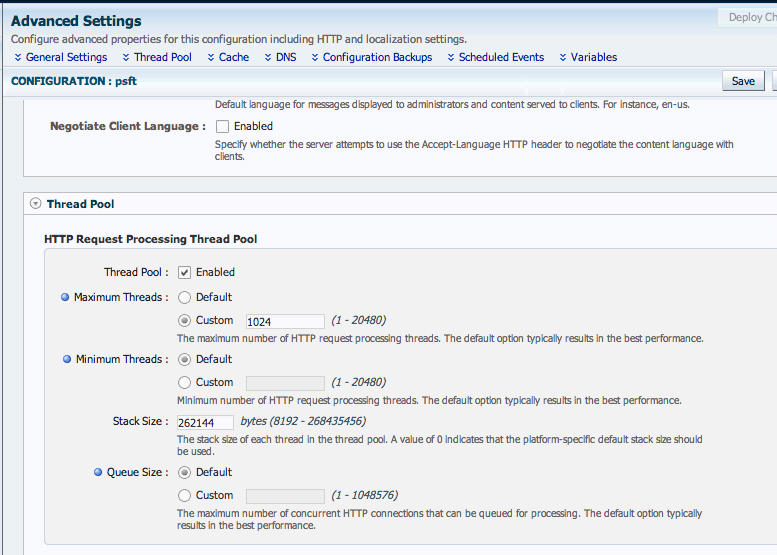Screen dimensions: 777x555
Task: Click the chevron icon beside Scheduled Events
Action: [450, 57]
